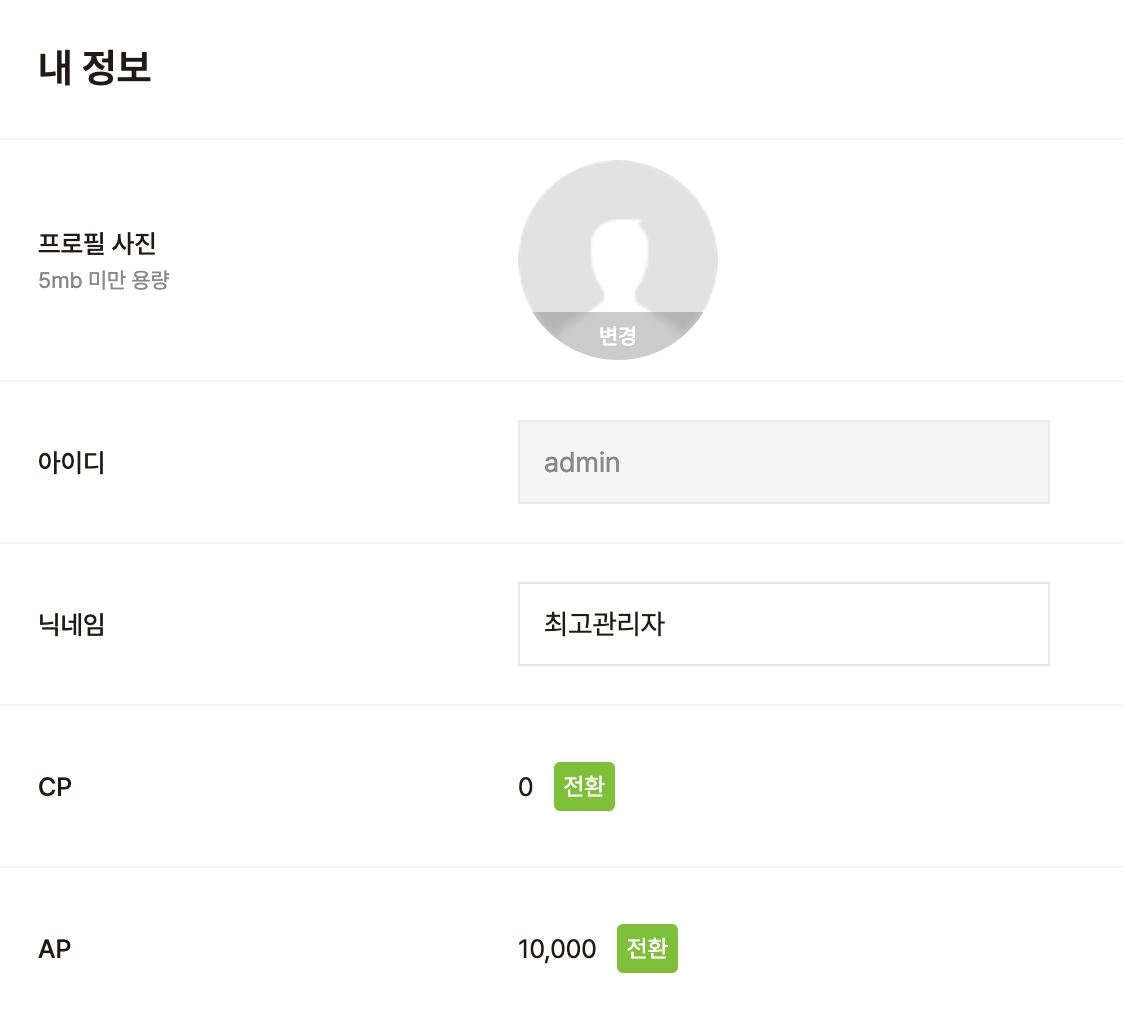Screen dimensions: 1124x1024
Task: Click the 5mb 미만 용량 hint text
Action: click(104, 280)
